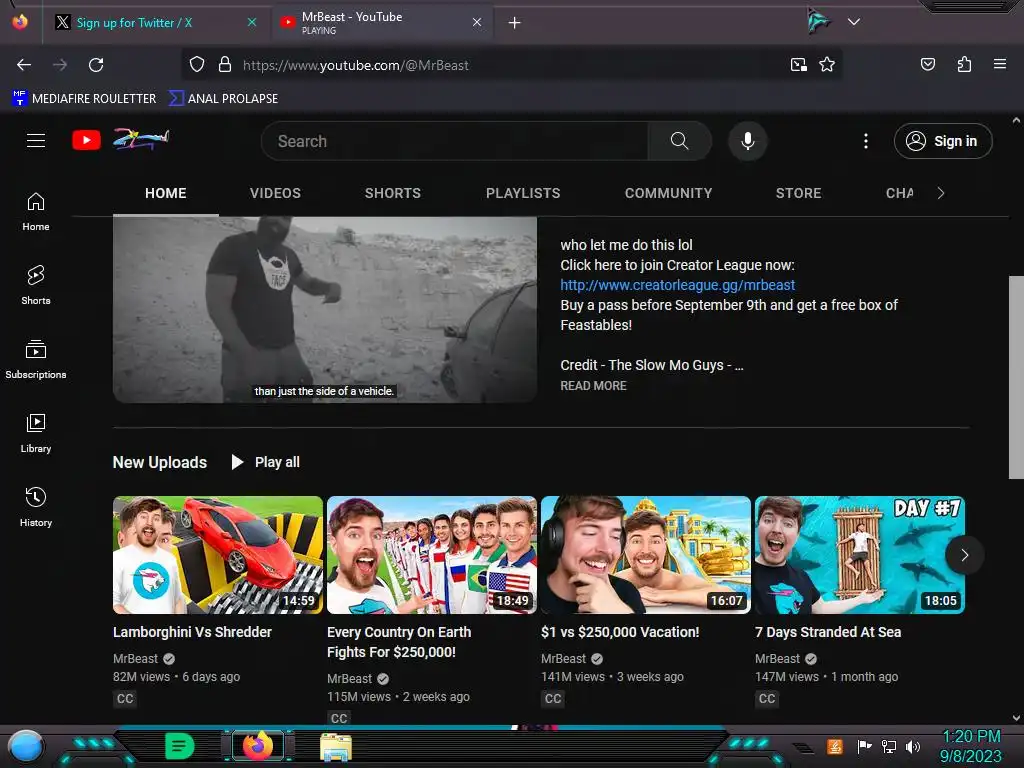This screenshot has height=768, width=1024.
Task: Open MEDIAFIRE ROULETTER bookmark
Action: click(x=84, y=99)
